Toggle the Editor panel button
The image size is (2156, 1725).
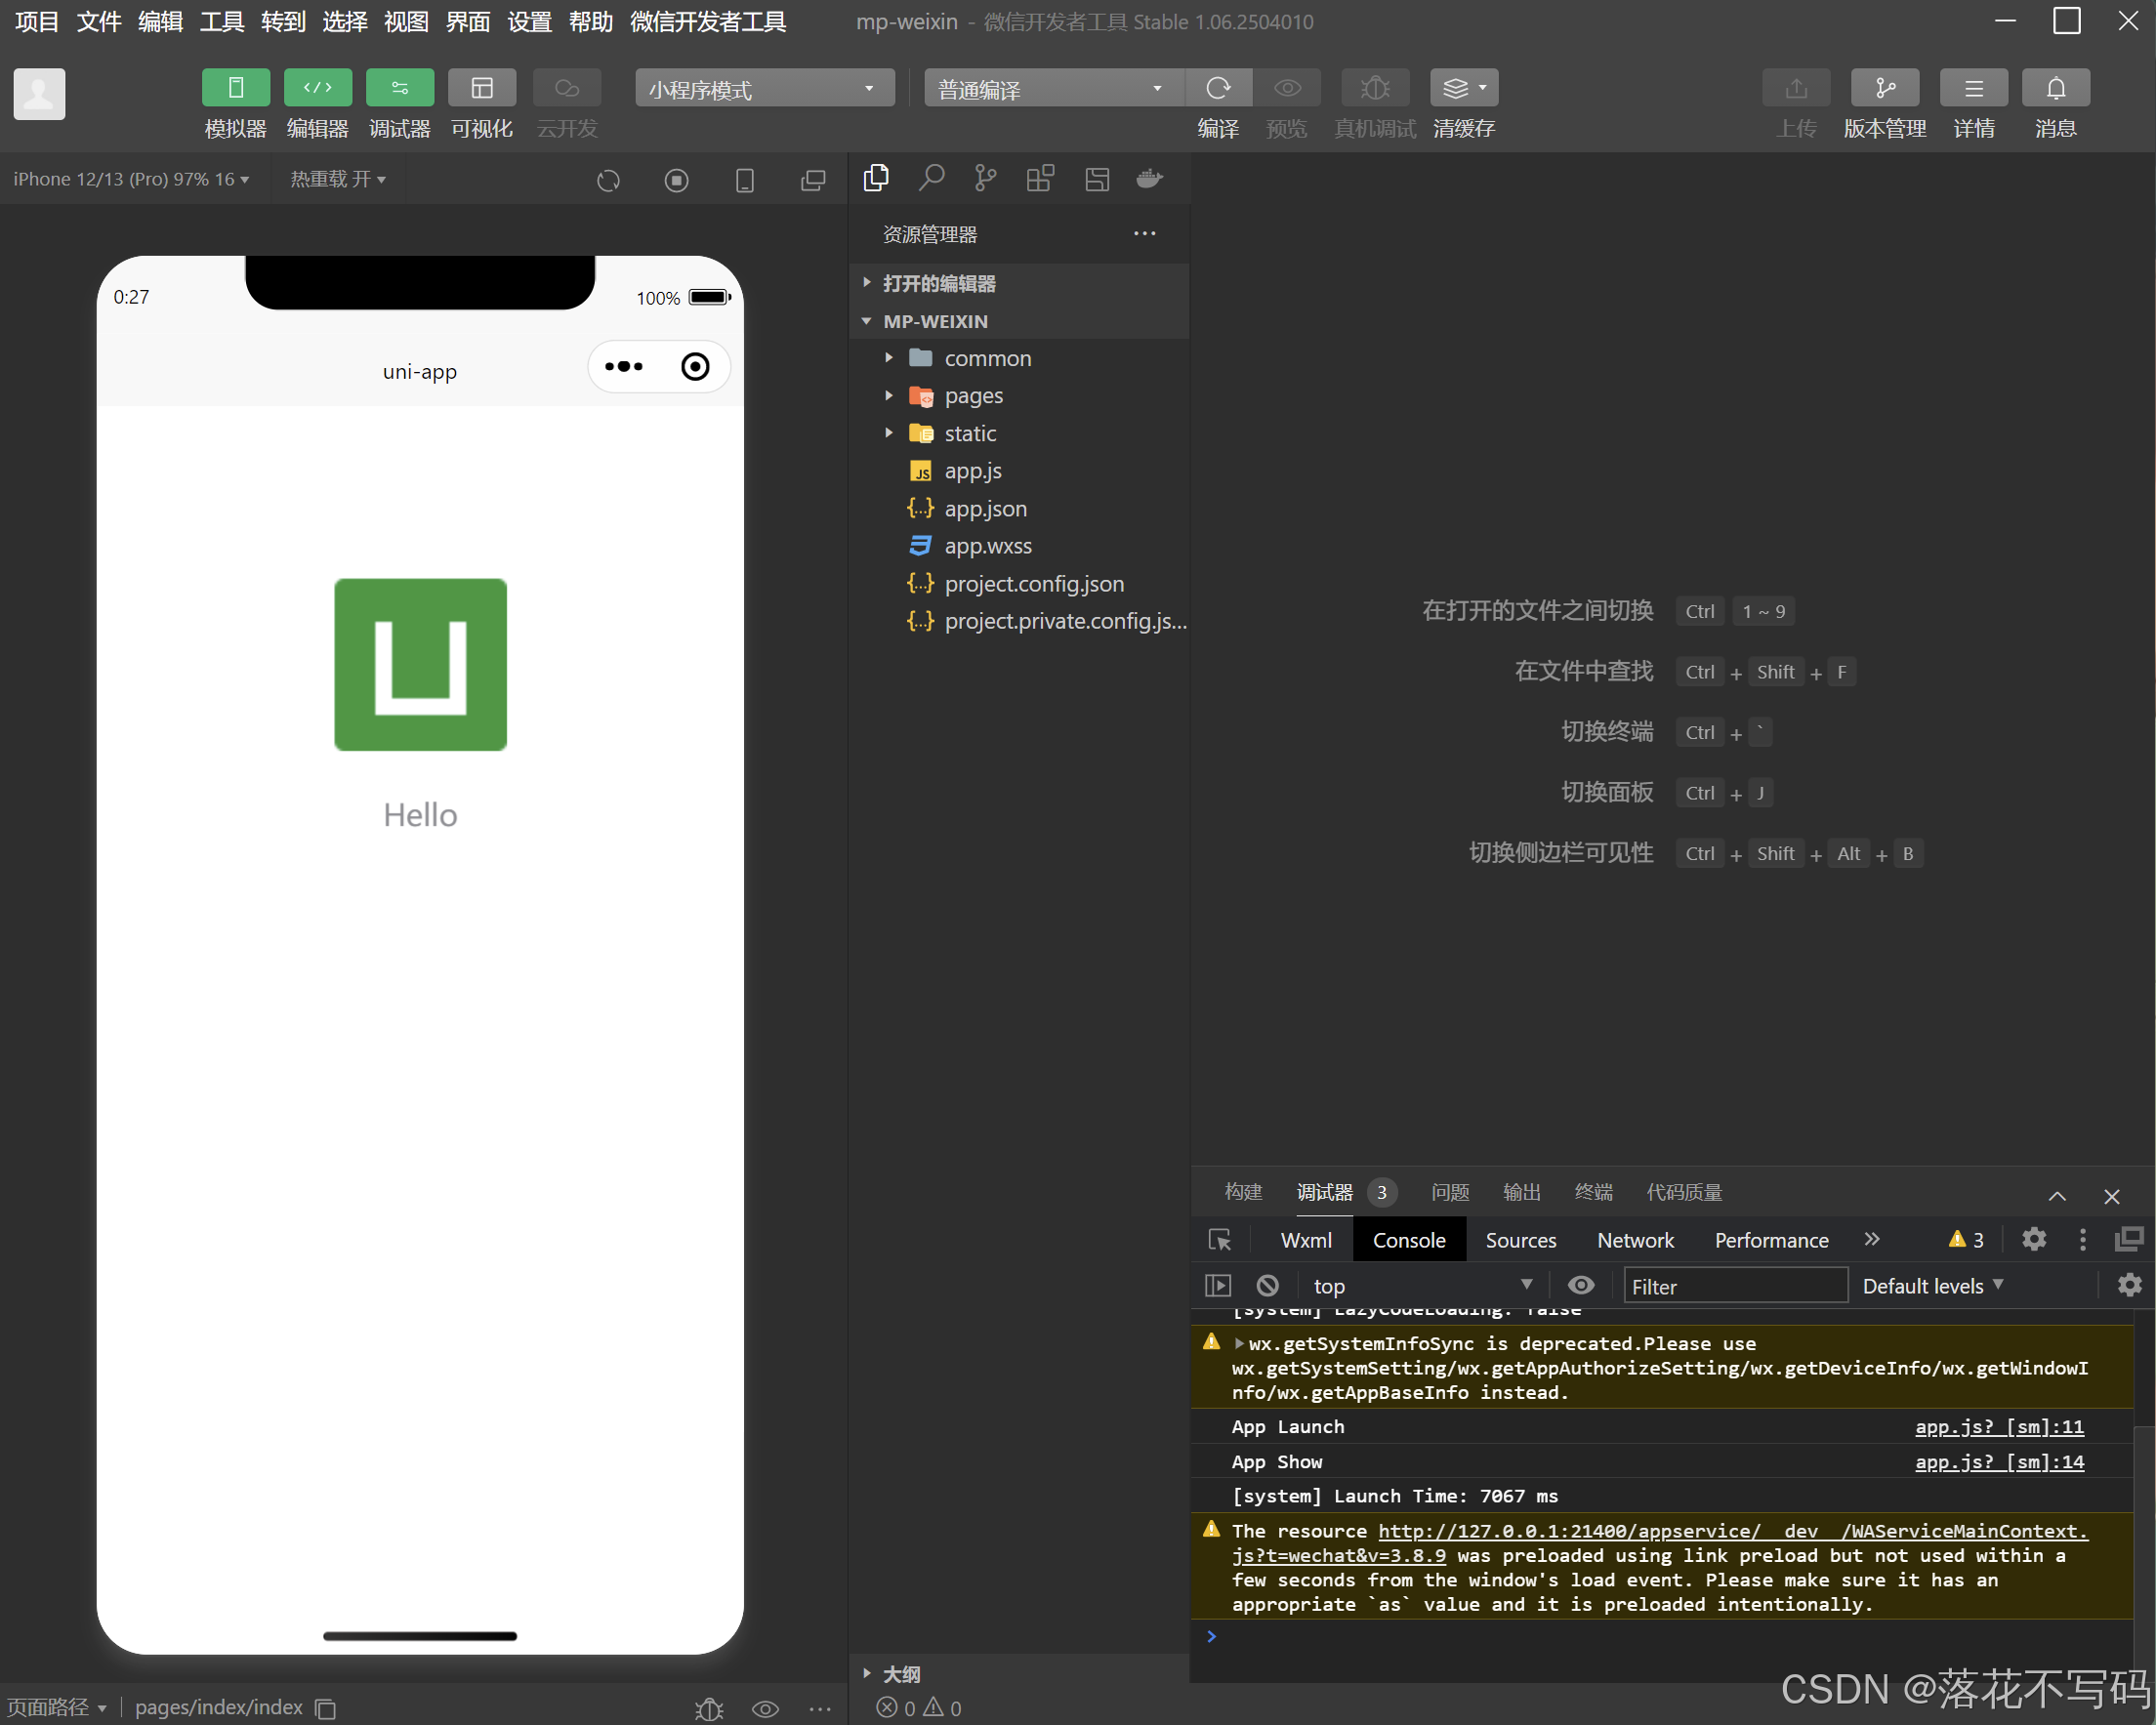pyautogui.click(x=317, y=88)
